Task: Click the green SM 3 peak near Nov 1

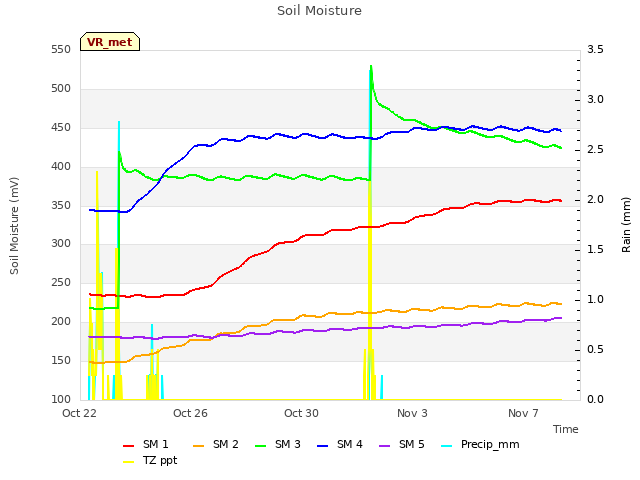Action: tap(371, 66)
